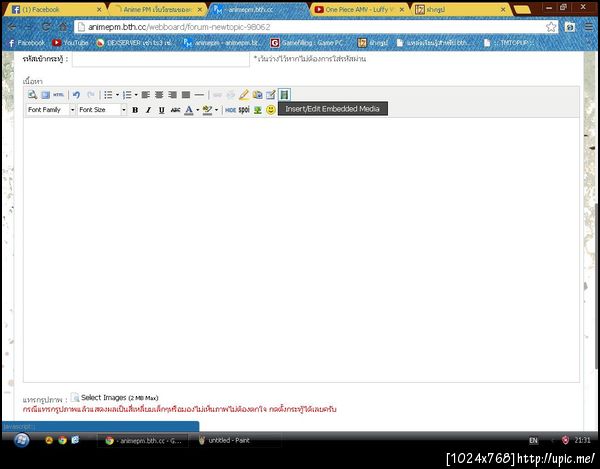Click the insert link chain icon
Screen dimensions: 600x469
point(217,95)
